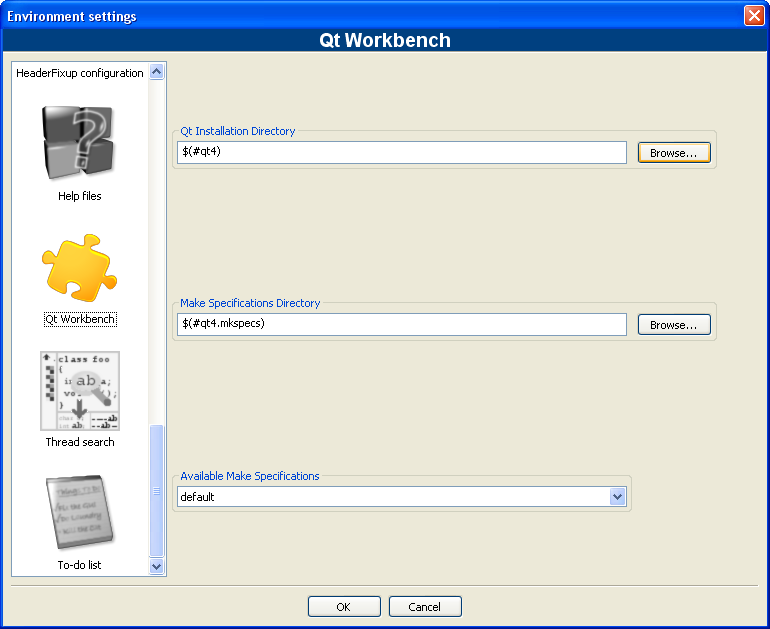Open the Thread search settings icon

pos(79,391)
